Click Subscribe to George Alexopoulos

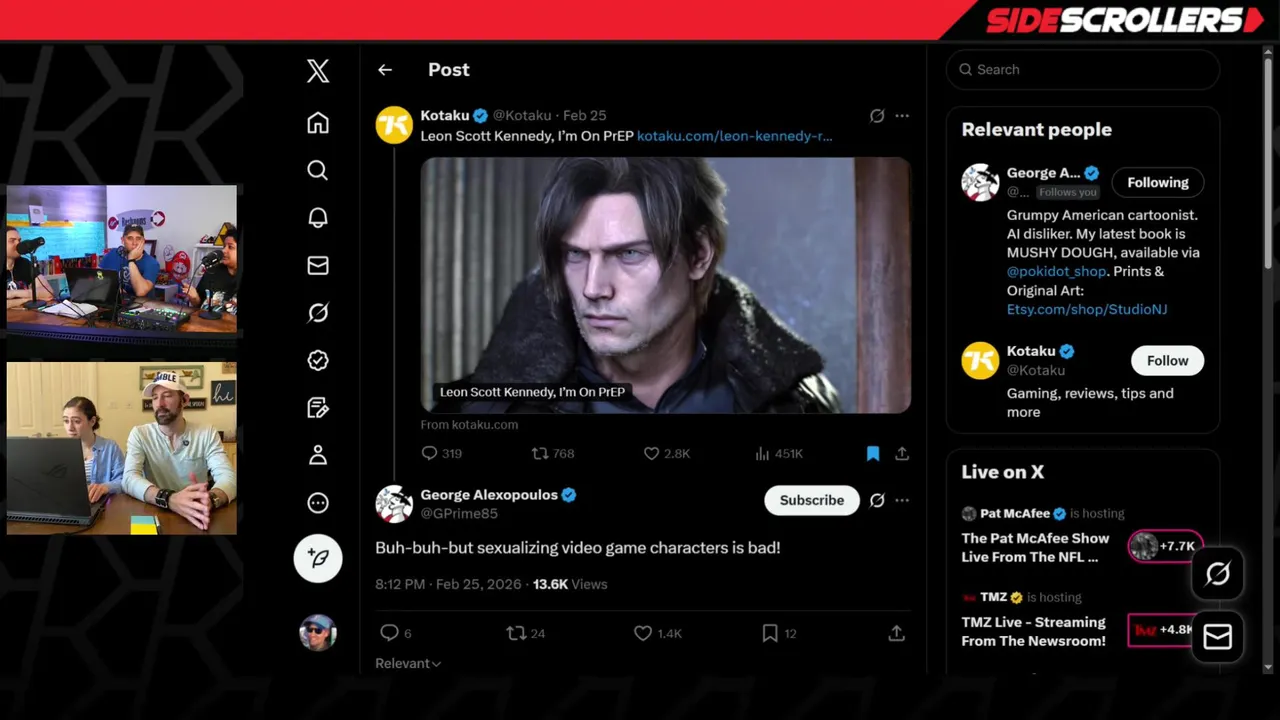[812, 500]
